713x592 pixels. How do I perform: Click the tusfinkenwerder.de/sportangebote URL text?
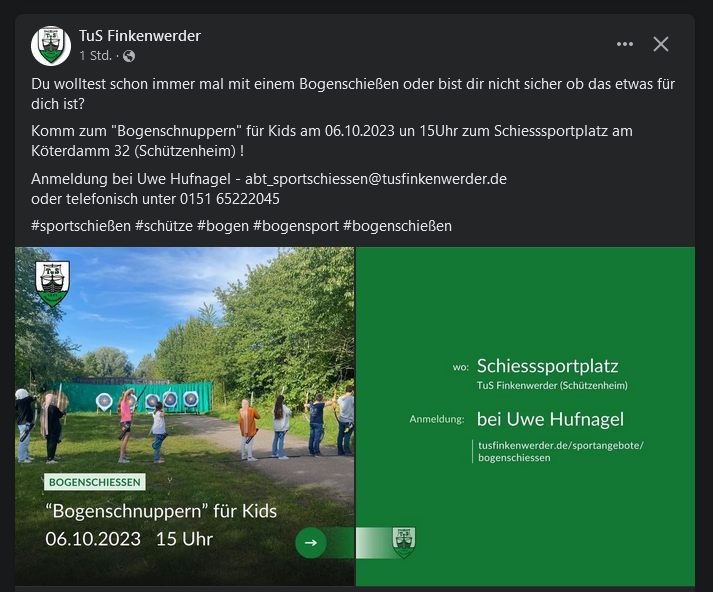pos(561,451)
